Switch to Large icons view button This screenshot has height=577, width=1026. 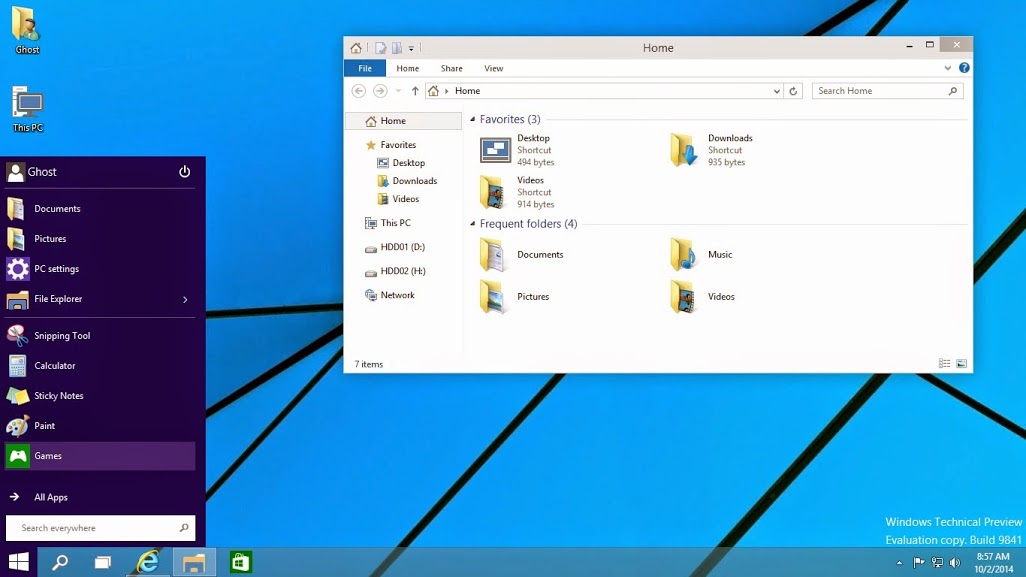pyautogui.click(x=961, y=364)
